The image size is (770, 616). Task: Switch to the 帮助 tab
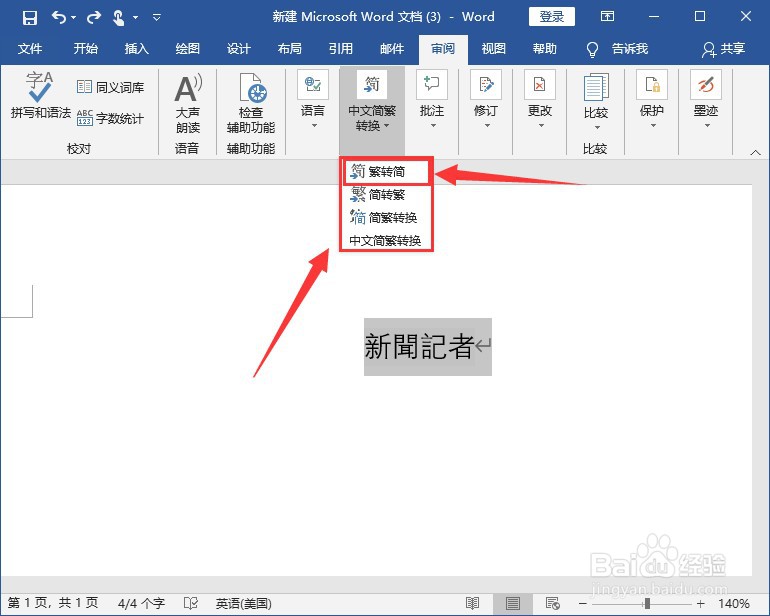coord(545,49)
